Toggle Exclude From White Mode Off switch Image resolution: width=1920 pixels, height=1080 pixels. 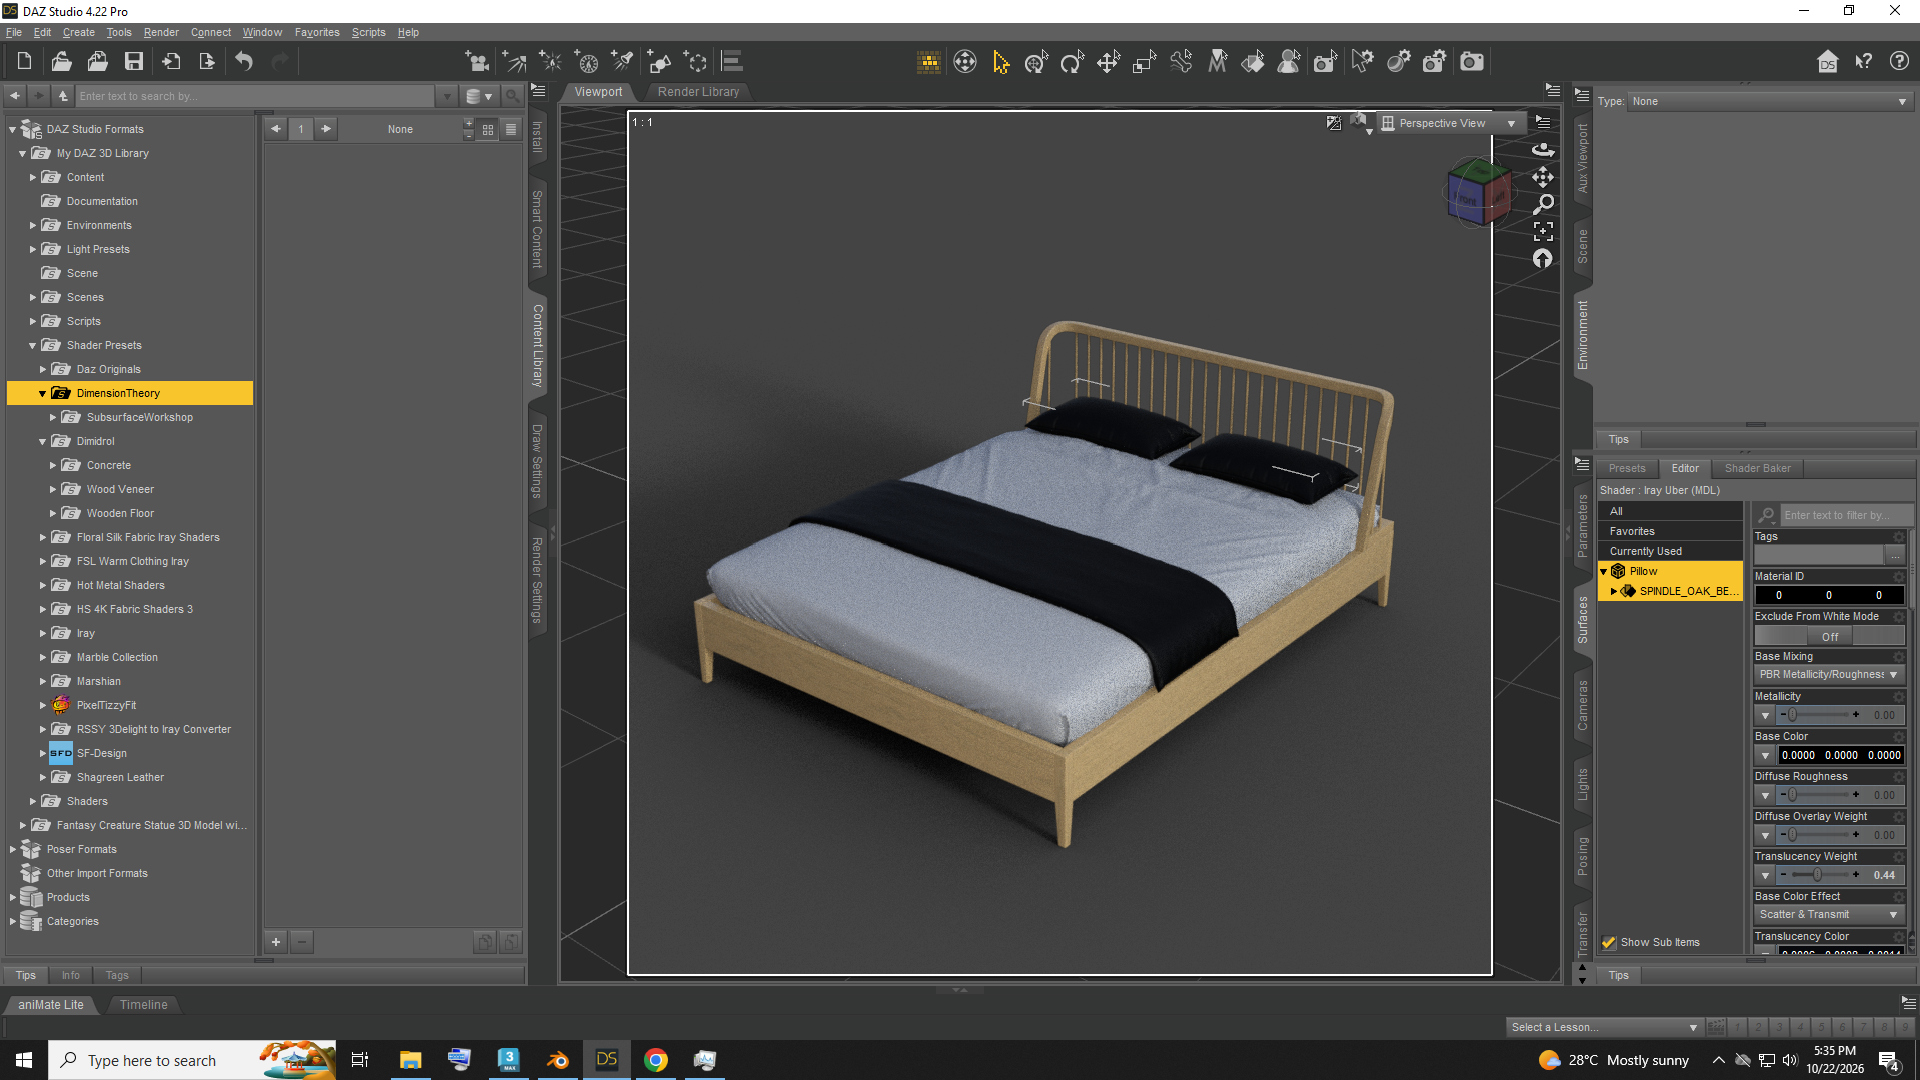(1829, 637)
